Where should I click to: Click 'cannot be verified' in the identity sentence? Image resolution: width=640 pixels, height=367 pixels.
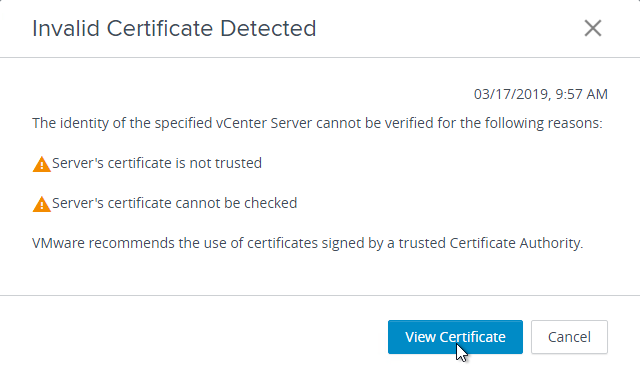click(x=374, y=123)
